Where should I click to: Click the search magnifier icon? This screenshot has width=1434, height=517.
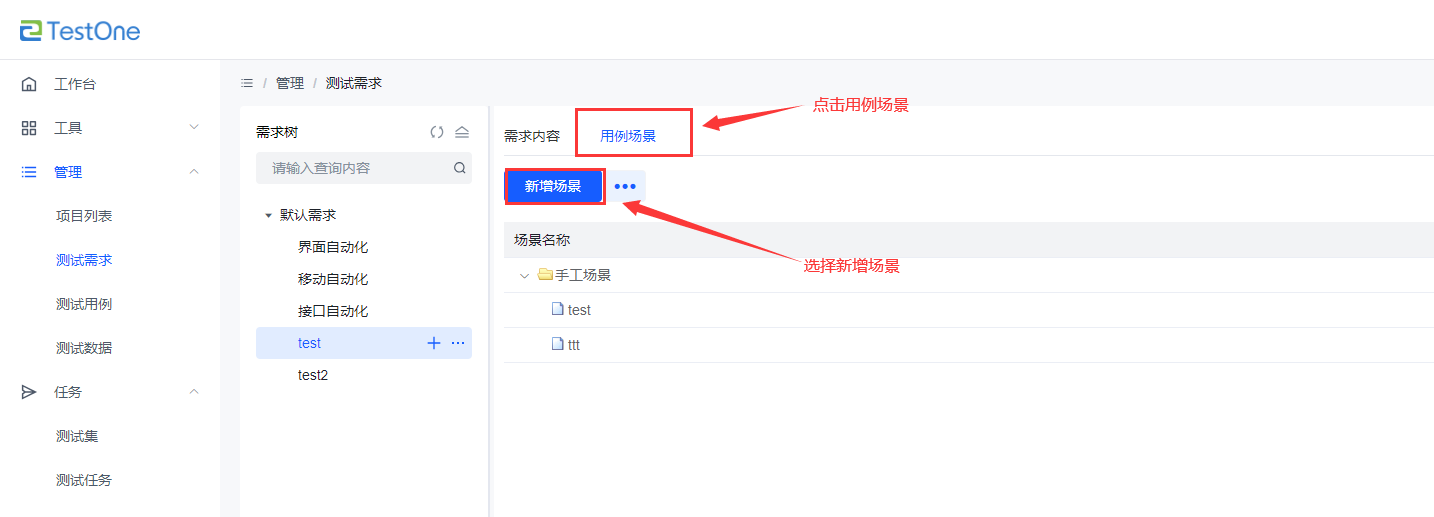tap(460, 168)
